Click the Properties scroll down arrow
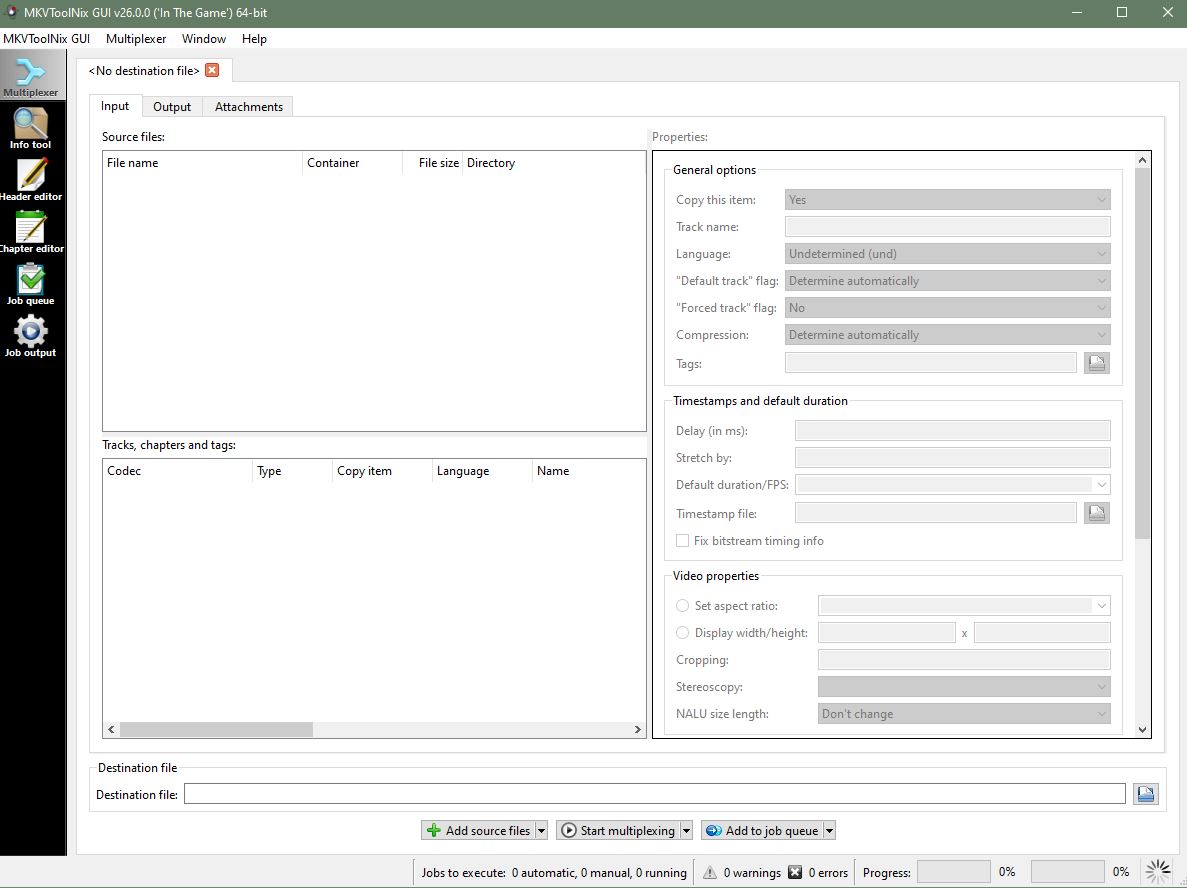Screen dimensions: 1187x888 tap(1142, 730)
